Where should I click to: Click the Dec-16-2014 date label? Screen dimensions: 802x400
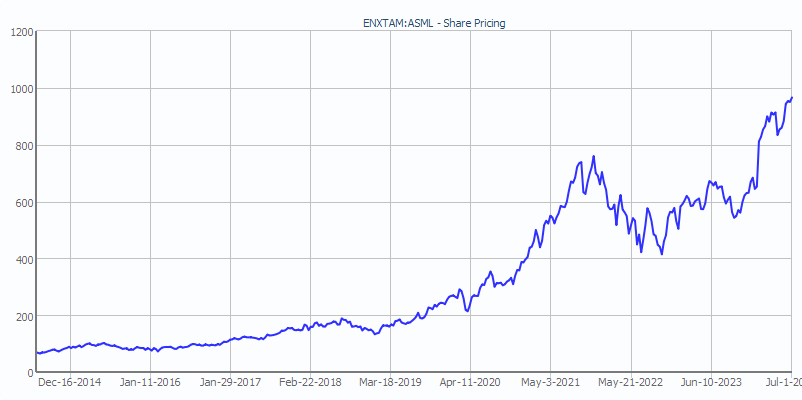69,382
